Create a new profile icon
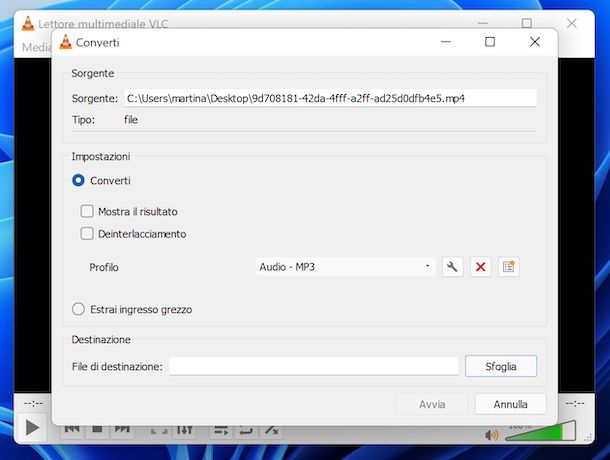The width and height of the screenshot is (610, 460). click(508, 267)
